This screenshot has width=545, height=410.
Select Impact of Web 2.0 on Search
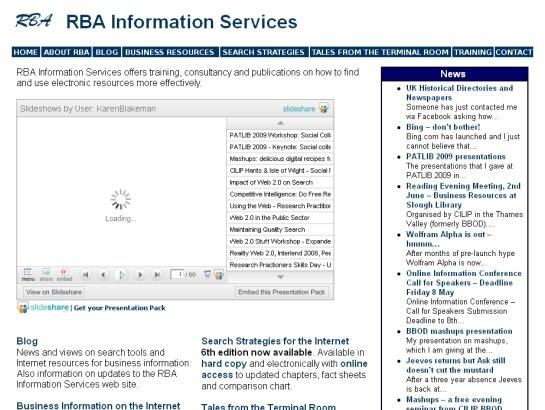(280, 182)
